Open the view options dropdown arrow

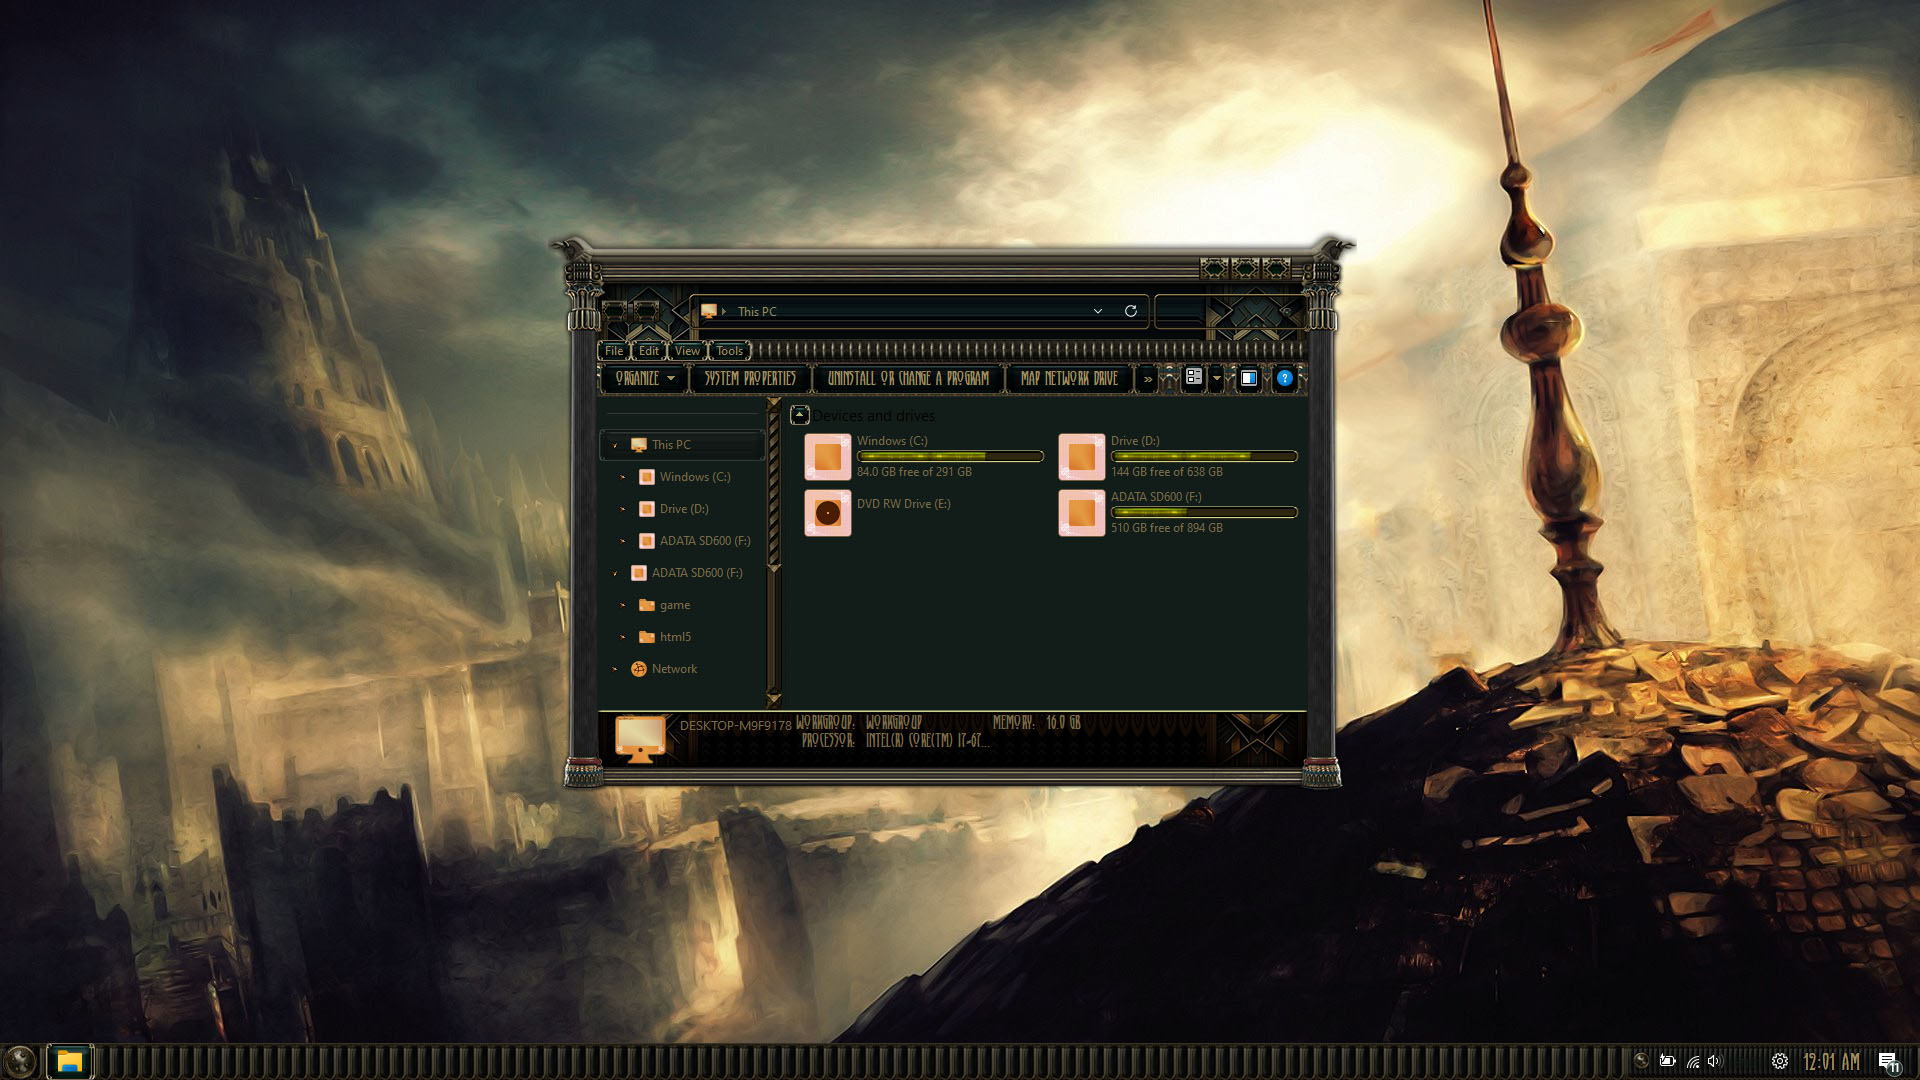coord(1217,378)
